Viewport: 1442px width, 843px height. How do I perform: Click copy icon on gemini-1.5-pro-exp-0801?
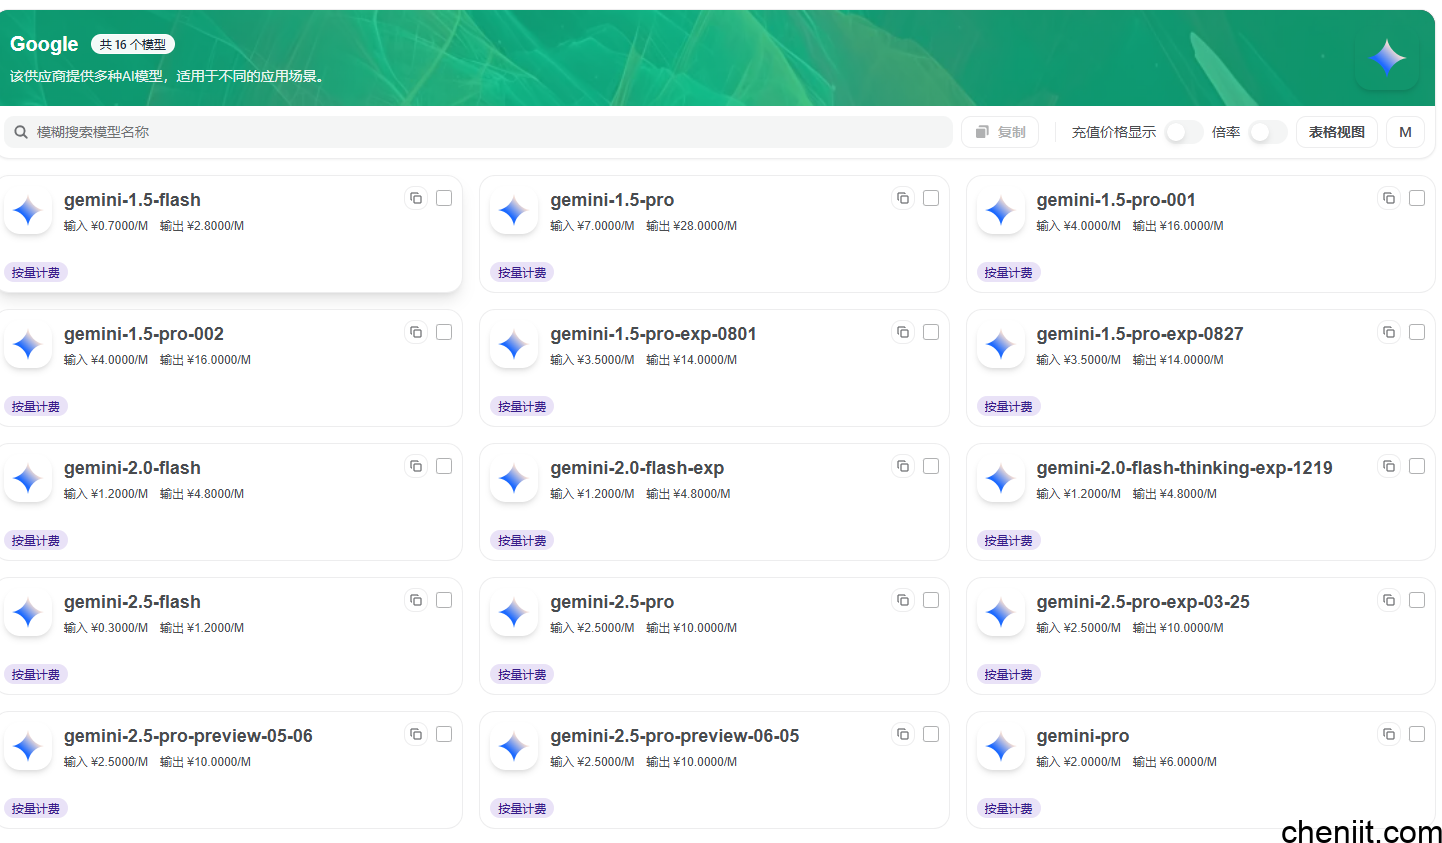903,332
